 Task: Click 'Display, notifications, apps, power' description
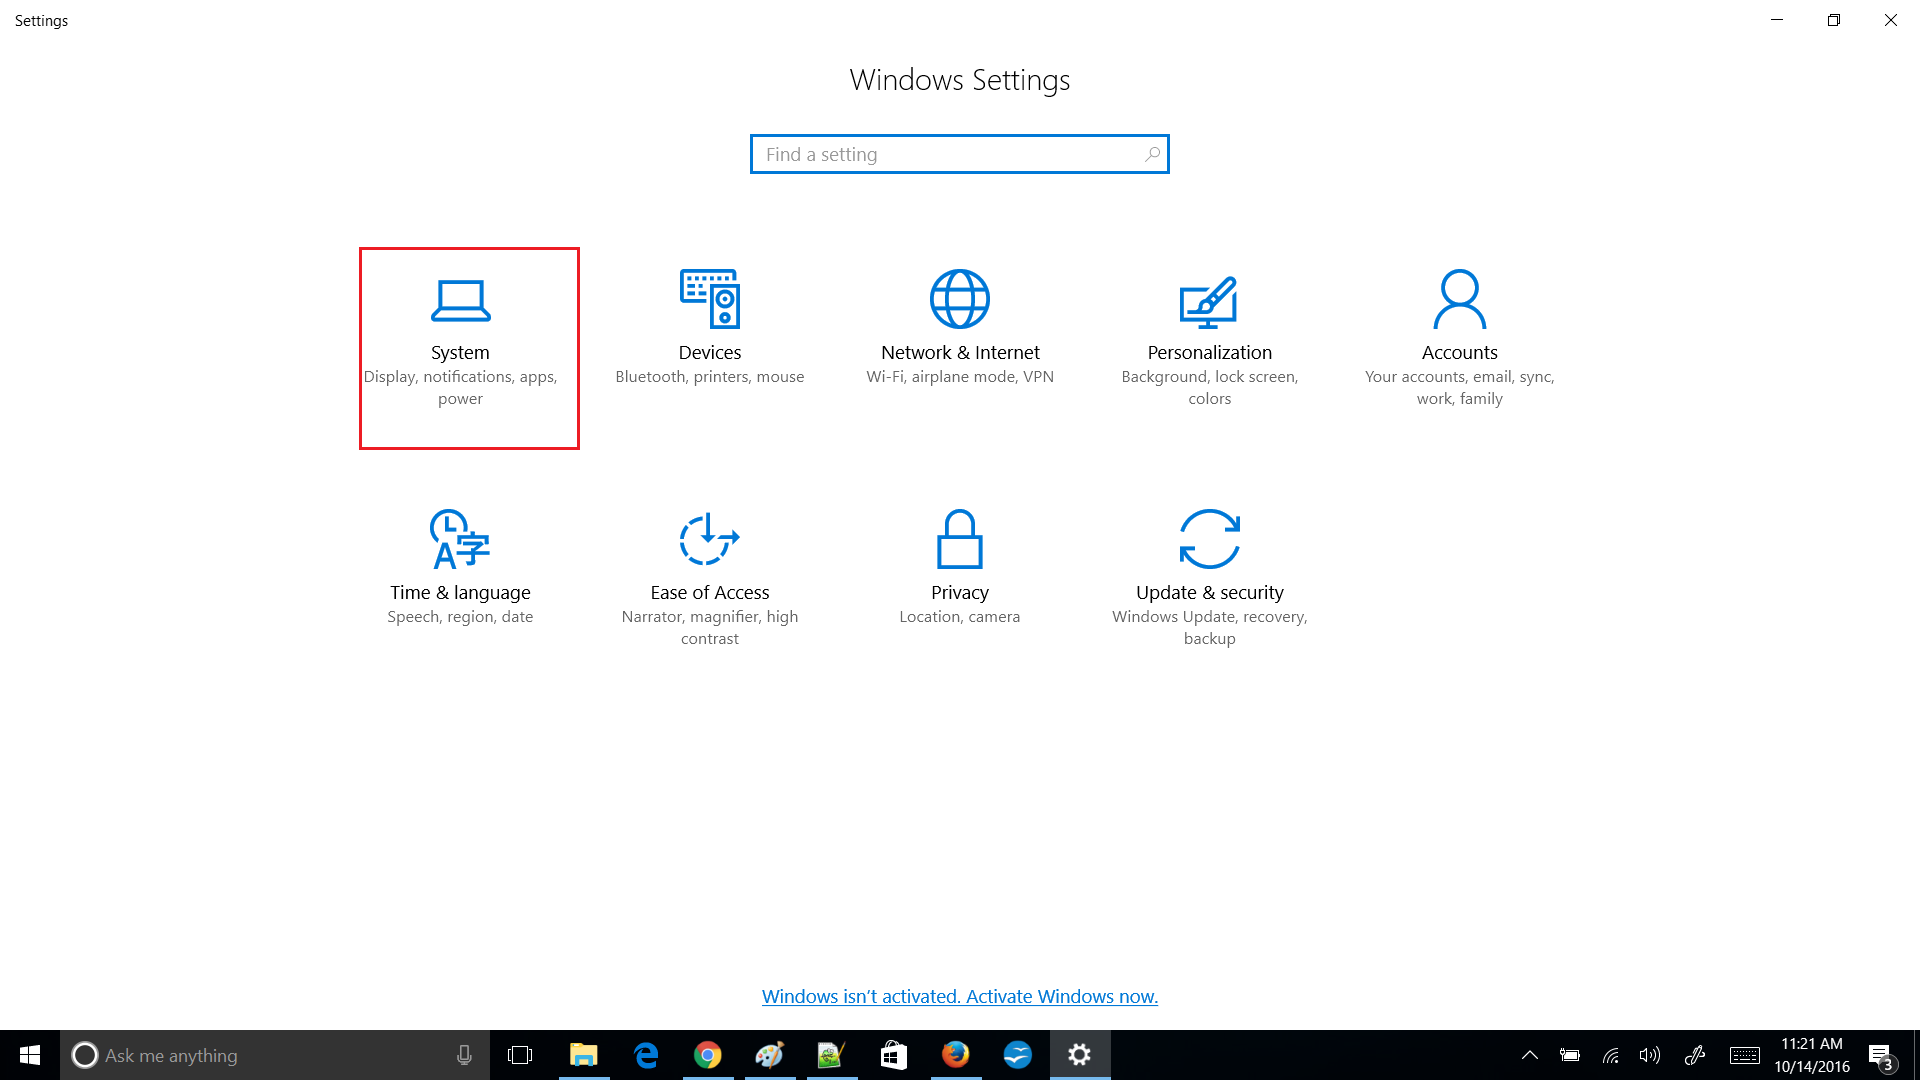point(460,387)
